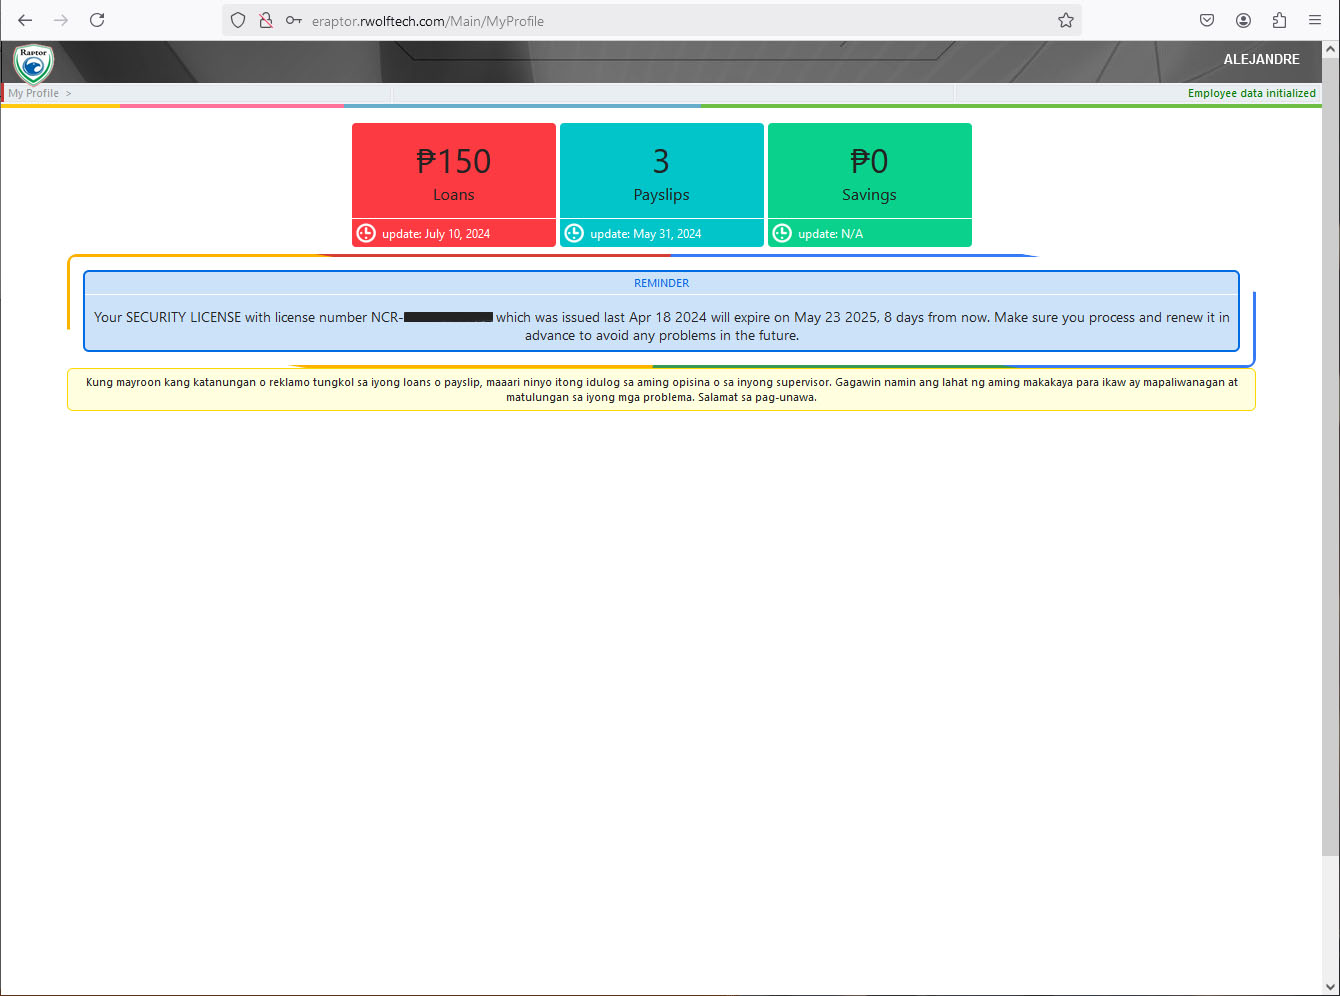Click the Save to Pocket icon
Viewport: 1340px width, 996px height.
click(1207, 20)
